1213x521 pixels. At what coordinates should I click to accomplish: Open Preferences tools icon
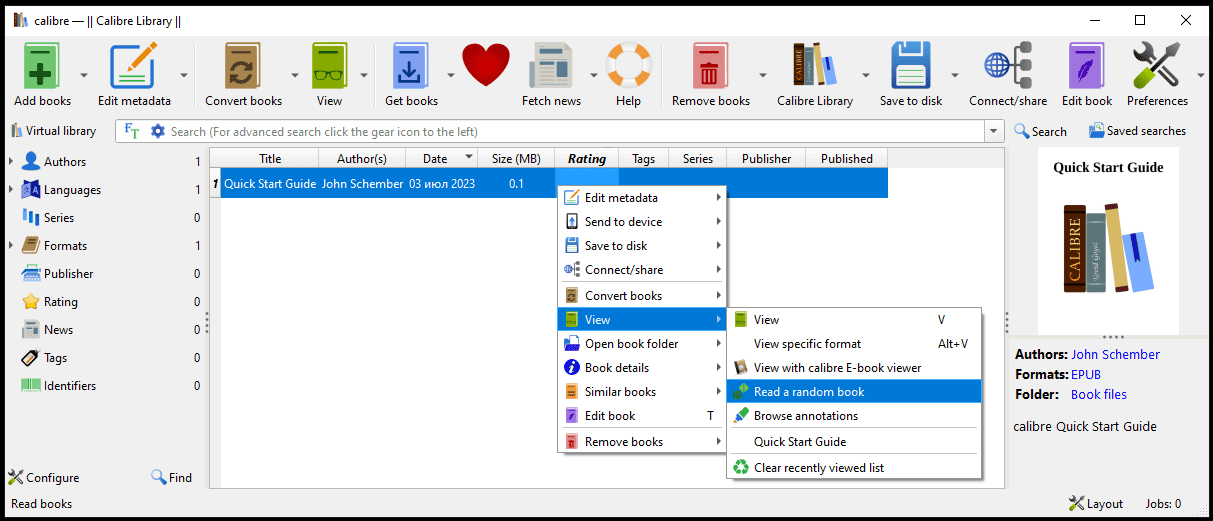coord(1157,67)
